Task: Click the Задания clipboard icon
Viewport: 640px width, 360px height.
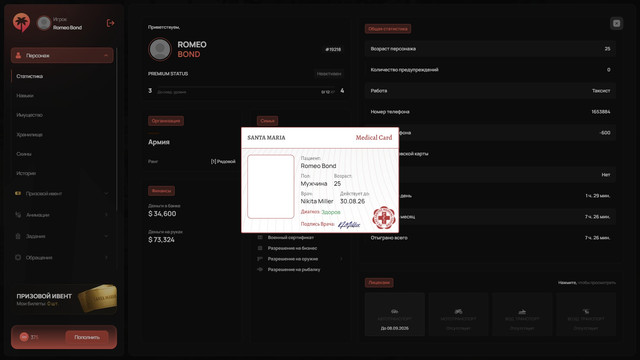Action: (18, 236)
